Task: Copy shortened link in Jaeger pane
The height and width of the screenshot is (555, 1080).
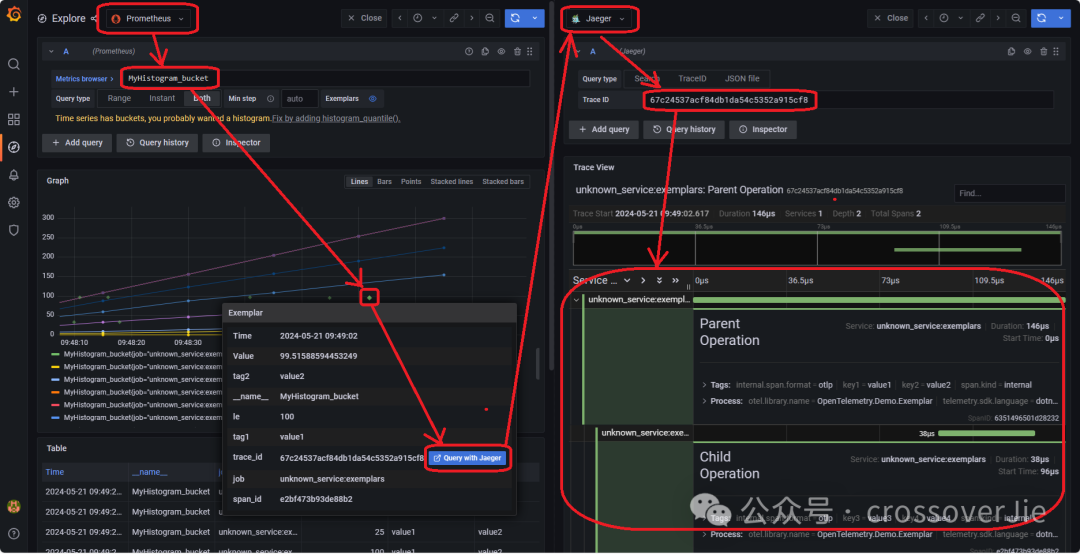Action: tap(980, 19)
